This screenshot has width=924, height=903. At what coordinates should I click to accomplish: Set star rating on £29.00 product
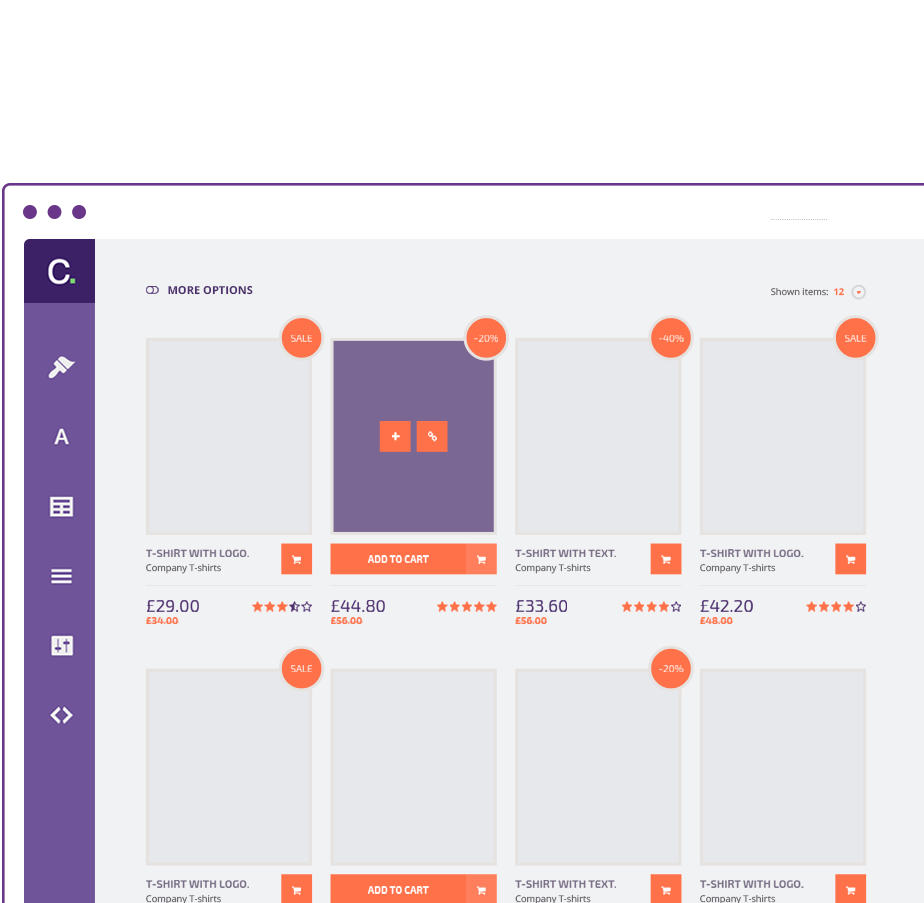tap(281, 606)
